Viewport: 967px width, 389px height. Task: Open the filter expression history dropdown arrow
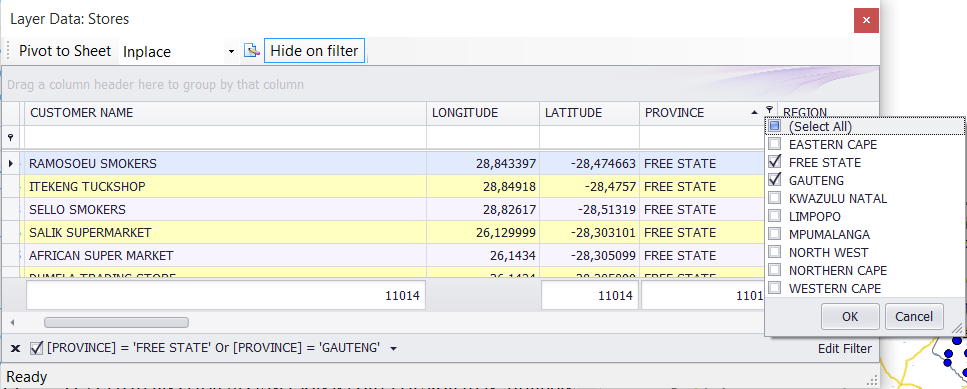(393, 349)
